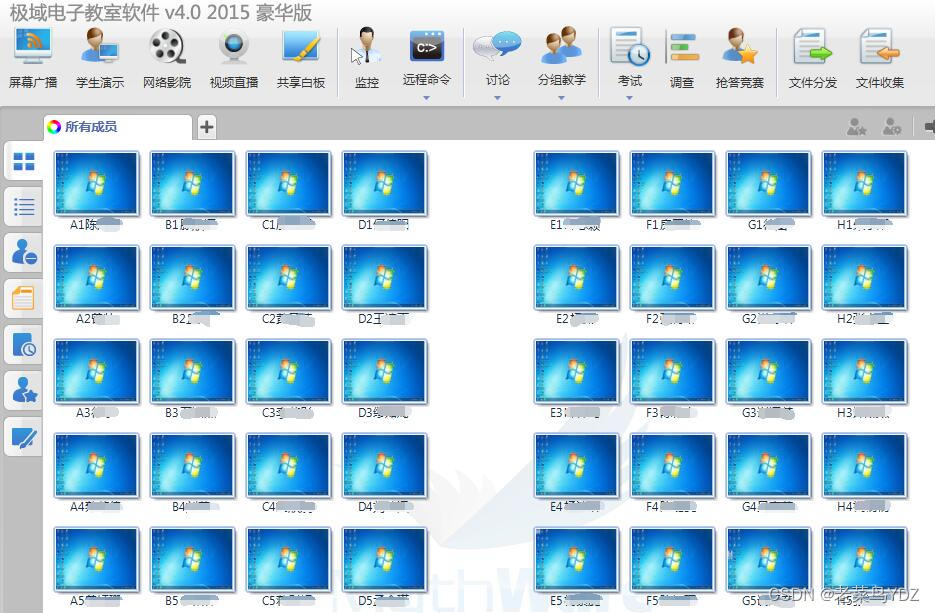Screen dimensions: 935x613
Task: Click the 监控 monitor icon
Action: point(366,58)
